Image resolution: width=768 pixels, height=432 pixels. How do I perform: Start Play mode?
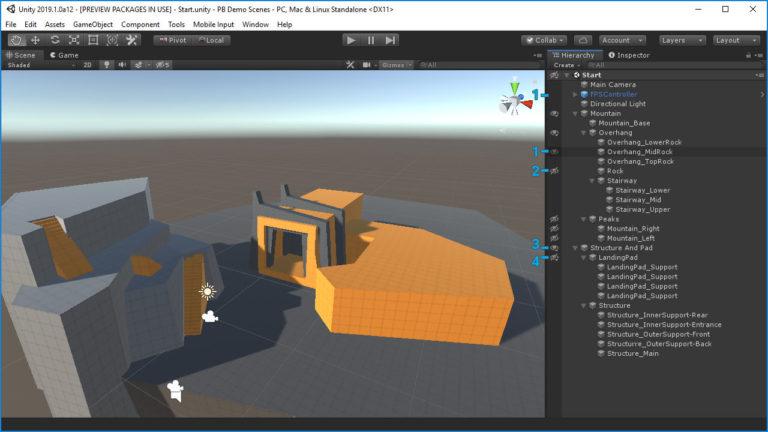[351, 40]
